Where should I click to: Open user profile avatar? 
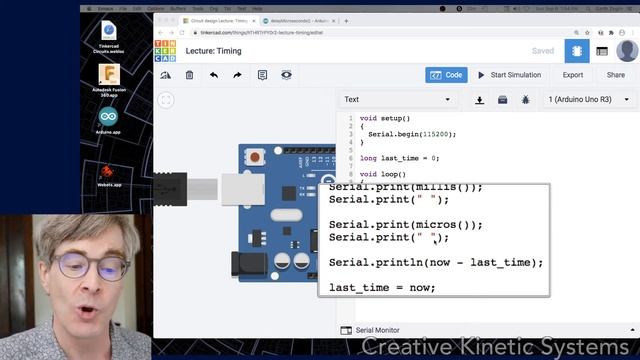tap(627, 51)
